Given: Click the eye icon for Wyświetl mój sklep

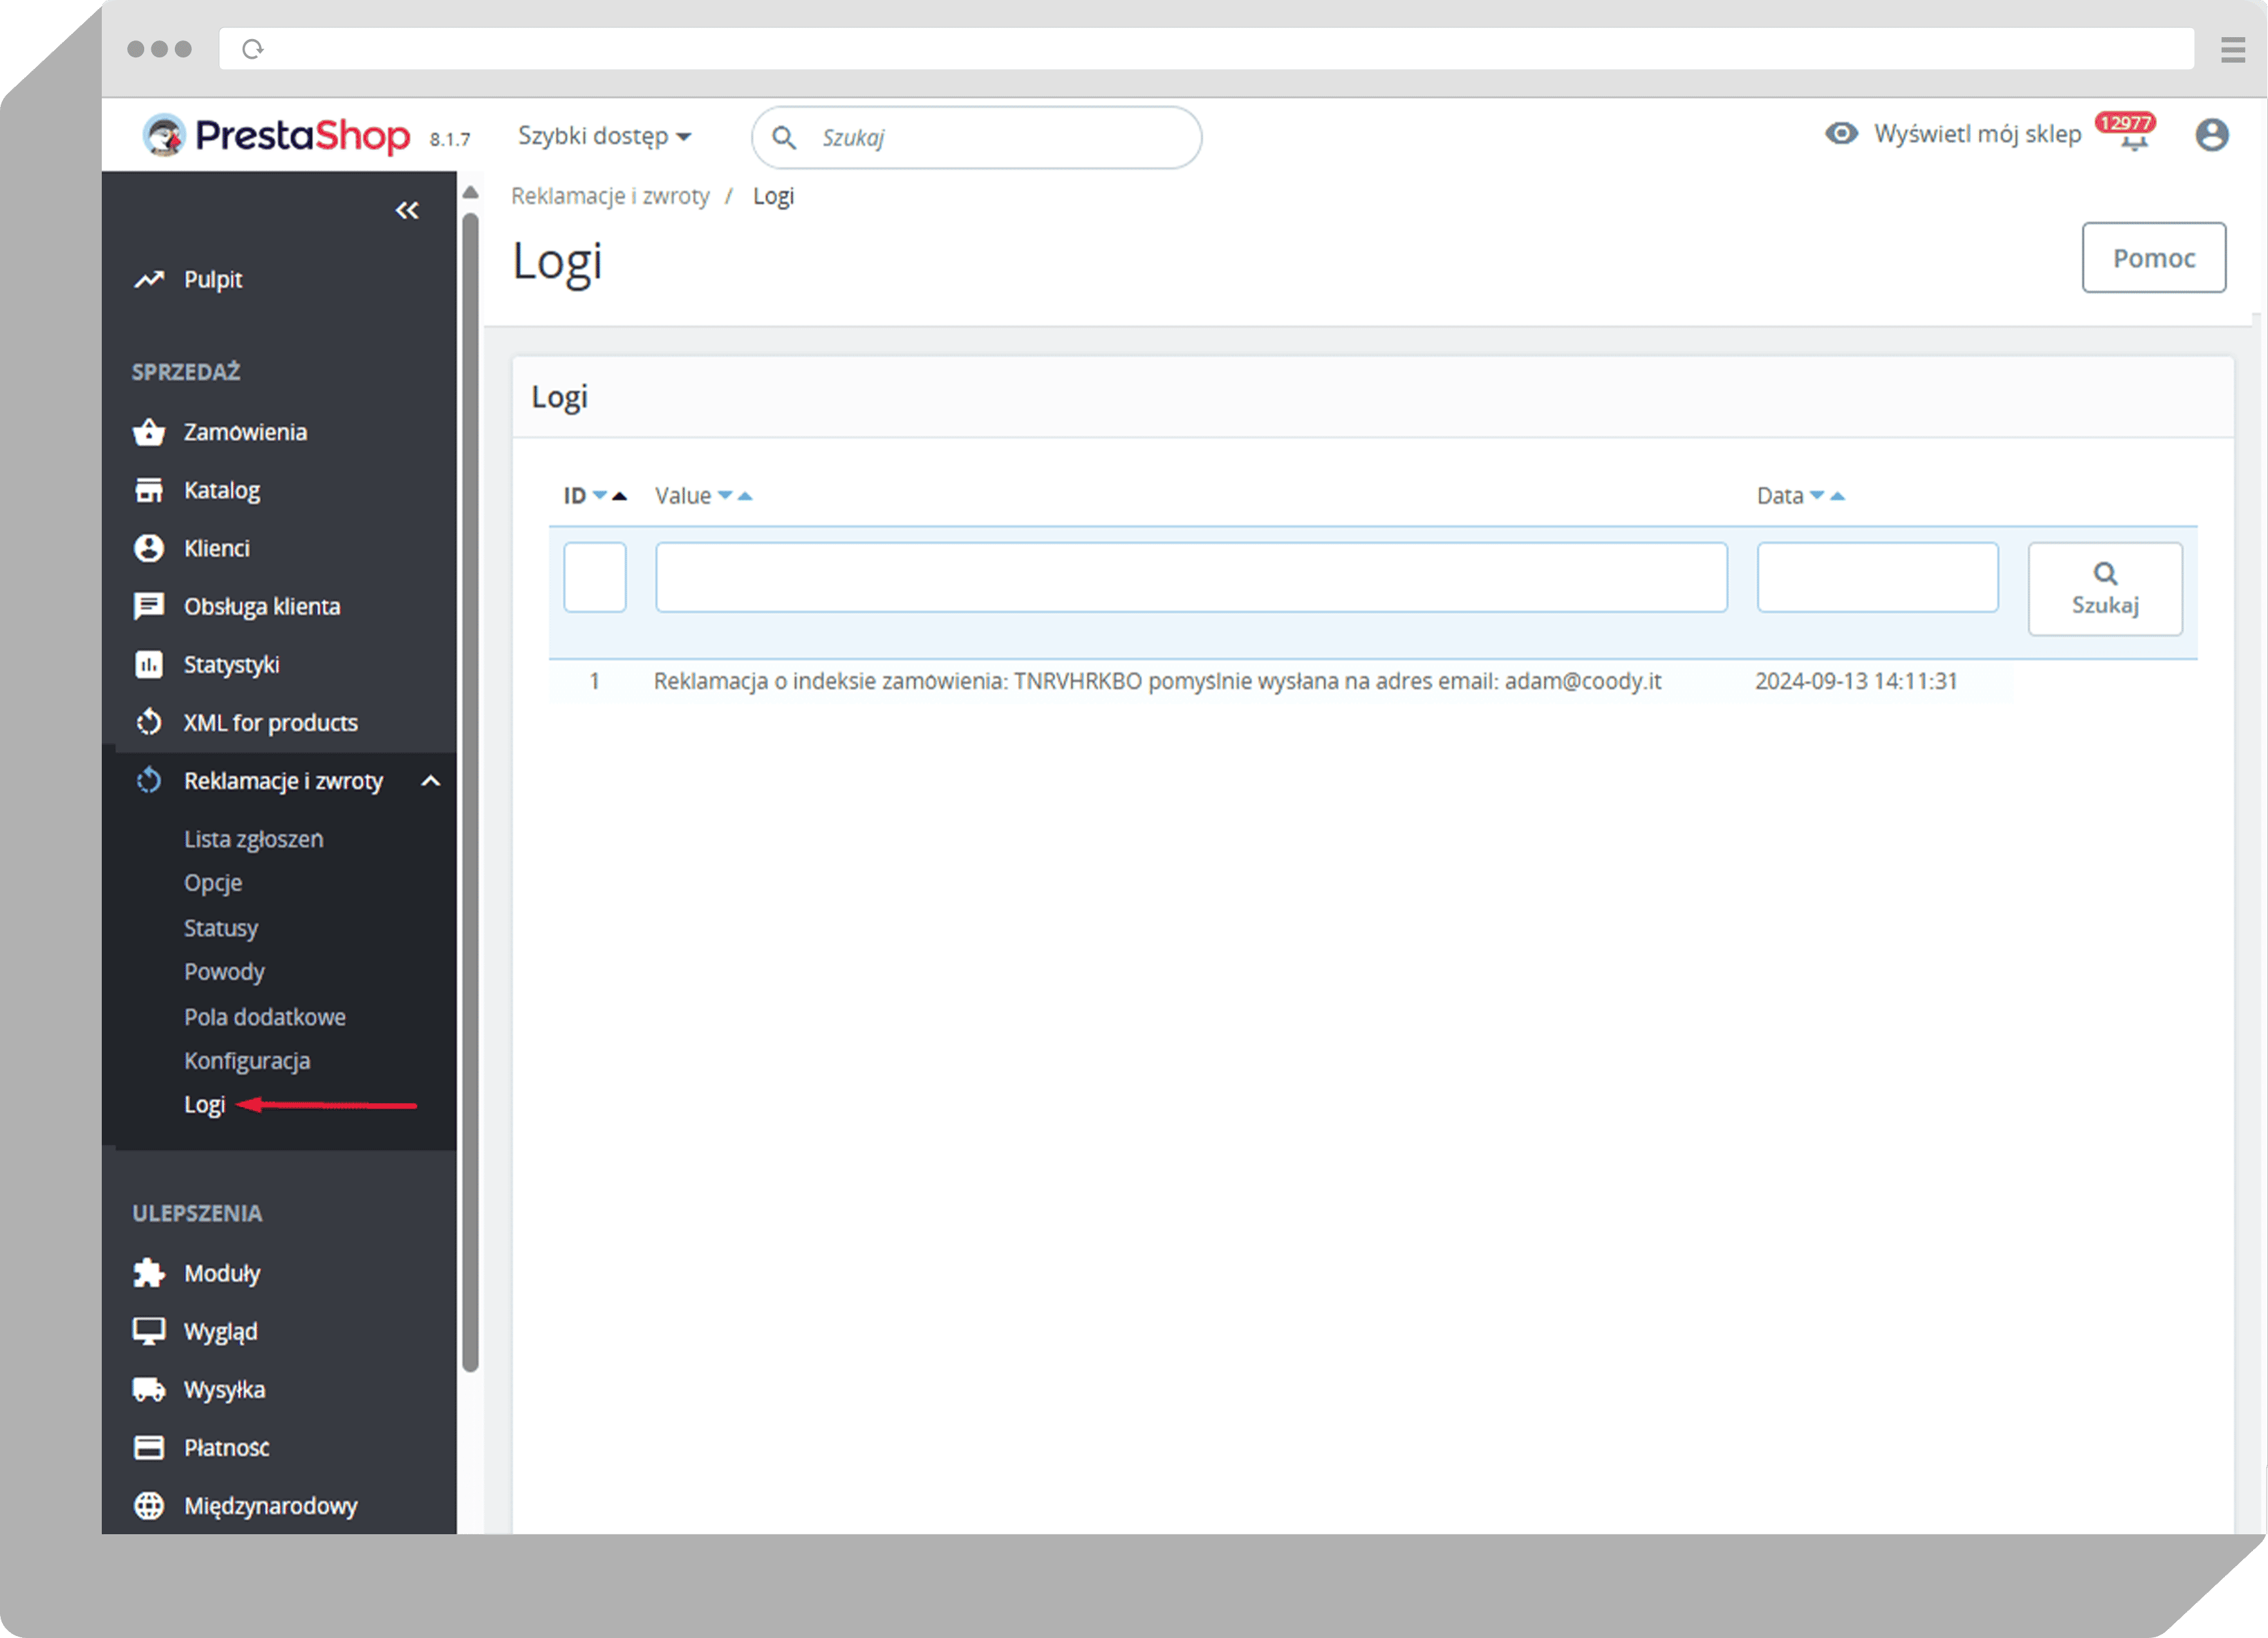Looking at the screenshot, I should (1841, 134).
